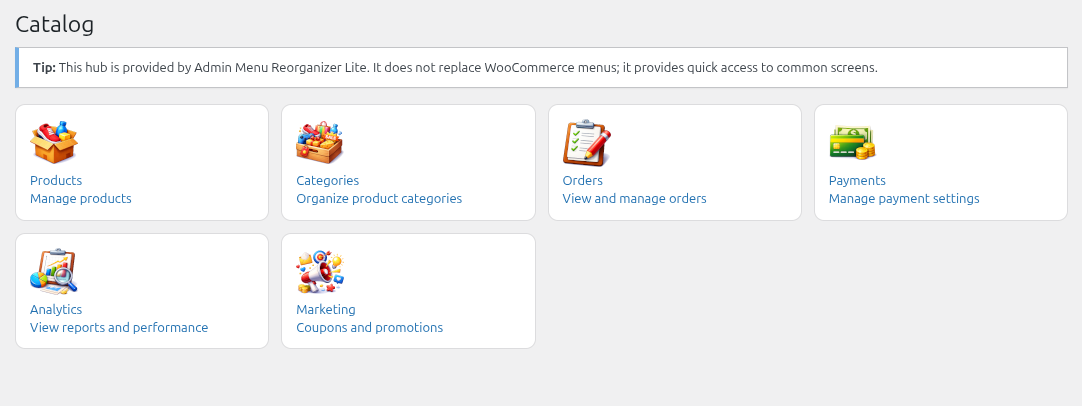1082x406 pixels.
Task: Select the "Manage products" description
Action: [81, 199]
